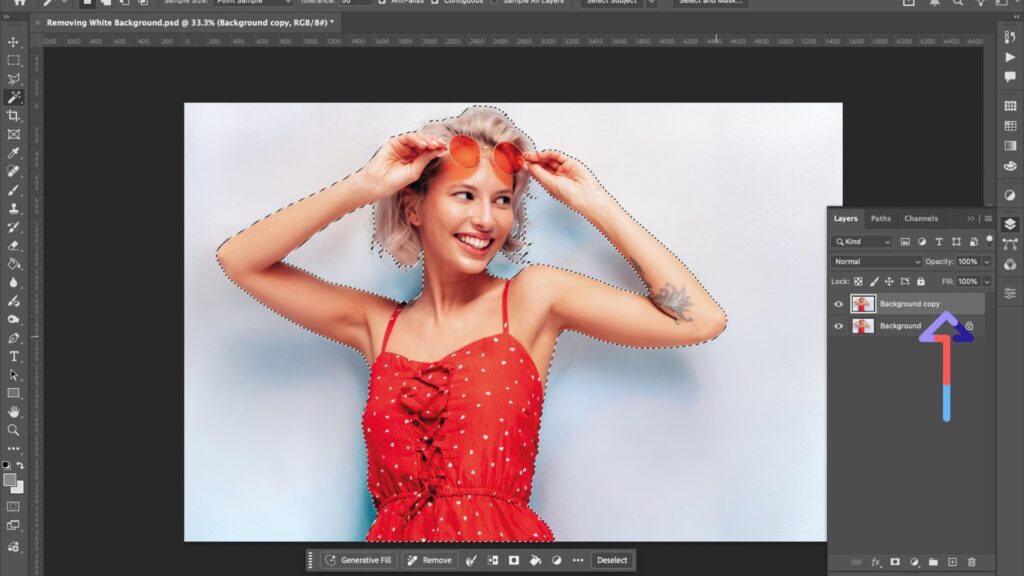
Task: Toggle lock all padlock icon
Action: pyautogui.click(x=921, y=281)
